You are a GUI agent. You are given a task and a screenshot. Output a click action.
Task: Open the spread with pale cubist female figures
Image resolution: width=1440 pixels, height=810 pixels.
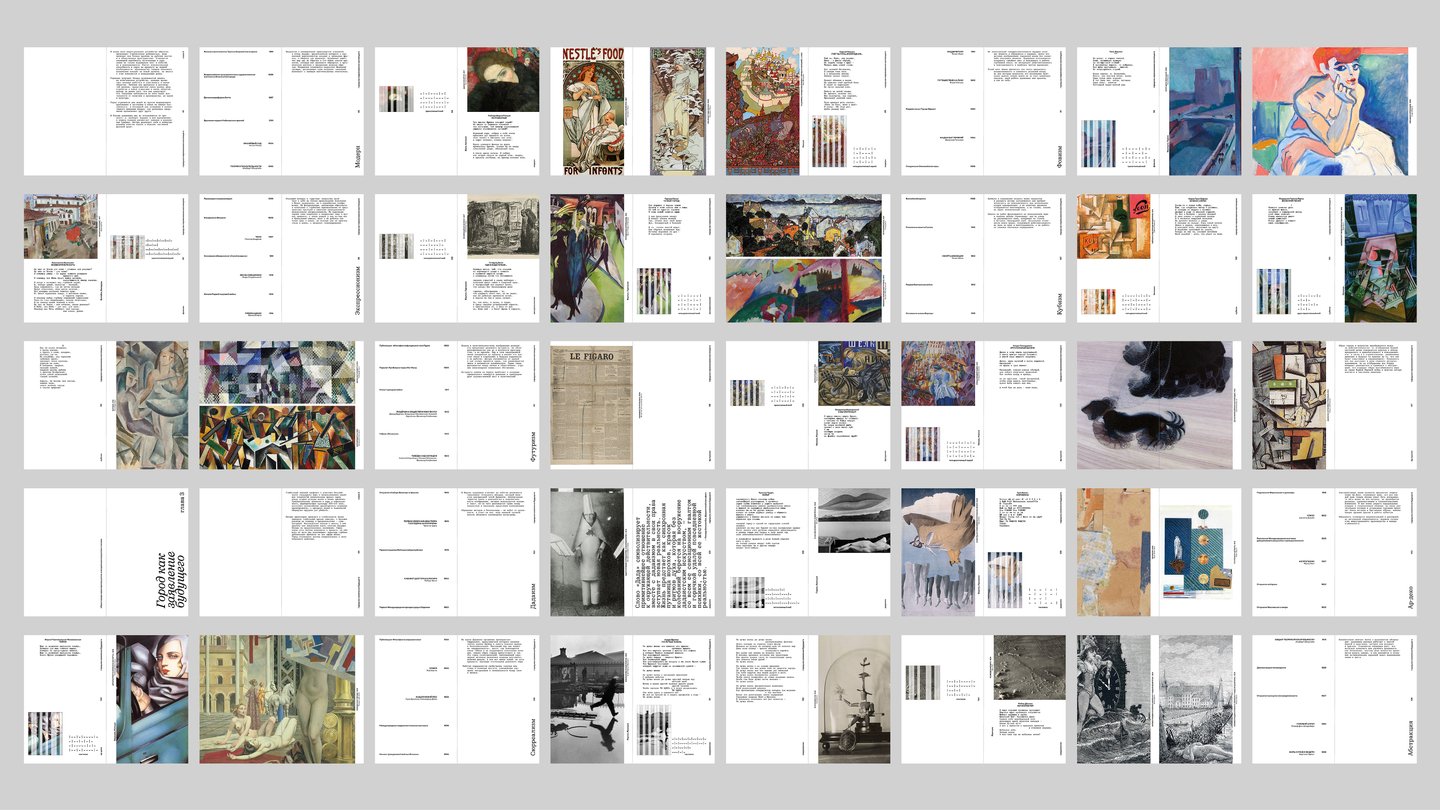[x=106, y=405]
